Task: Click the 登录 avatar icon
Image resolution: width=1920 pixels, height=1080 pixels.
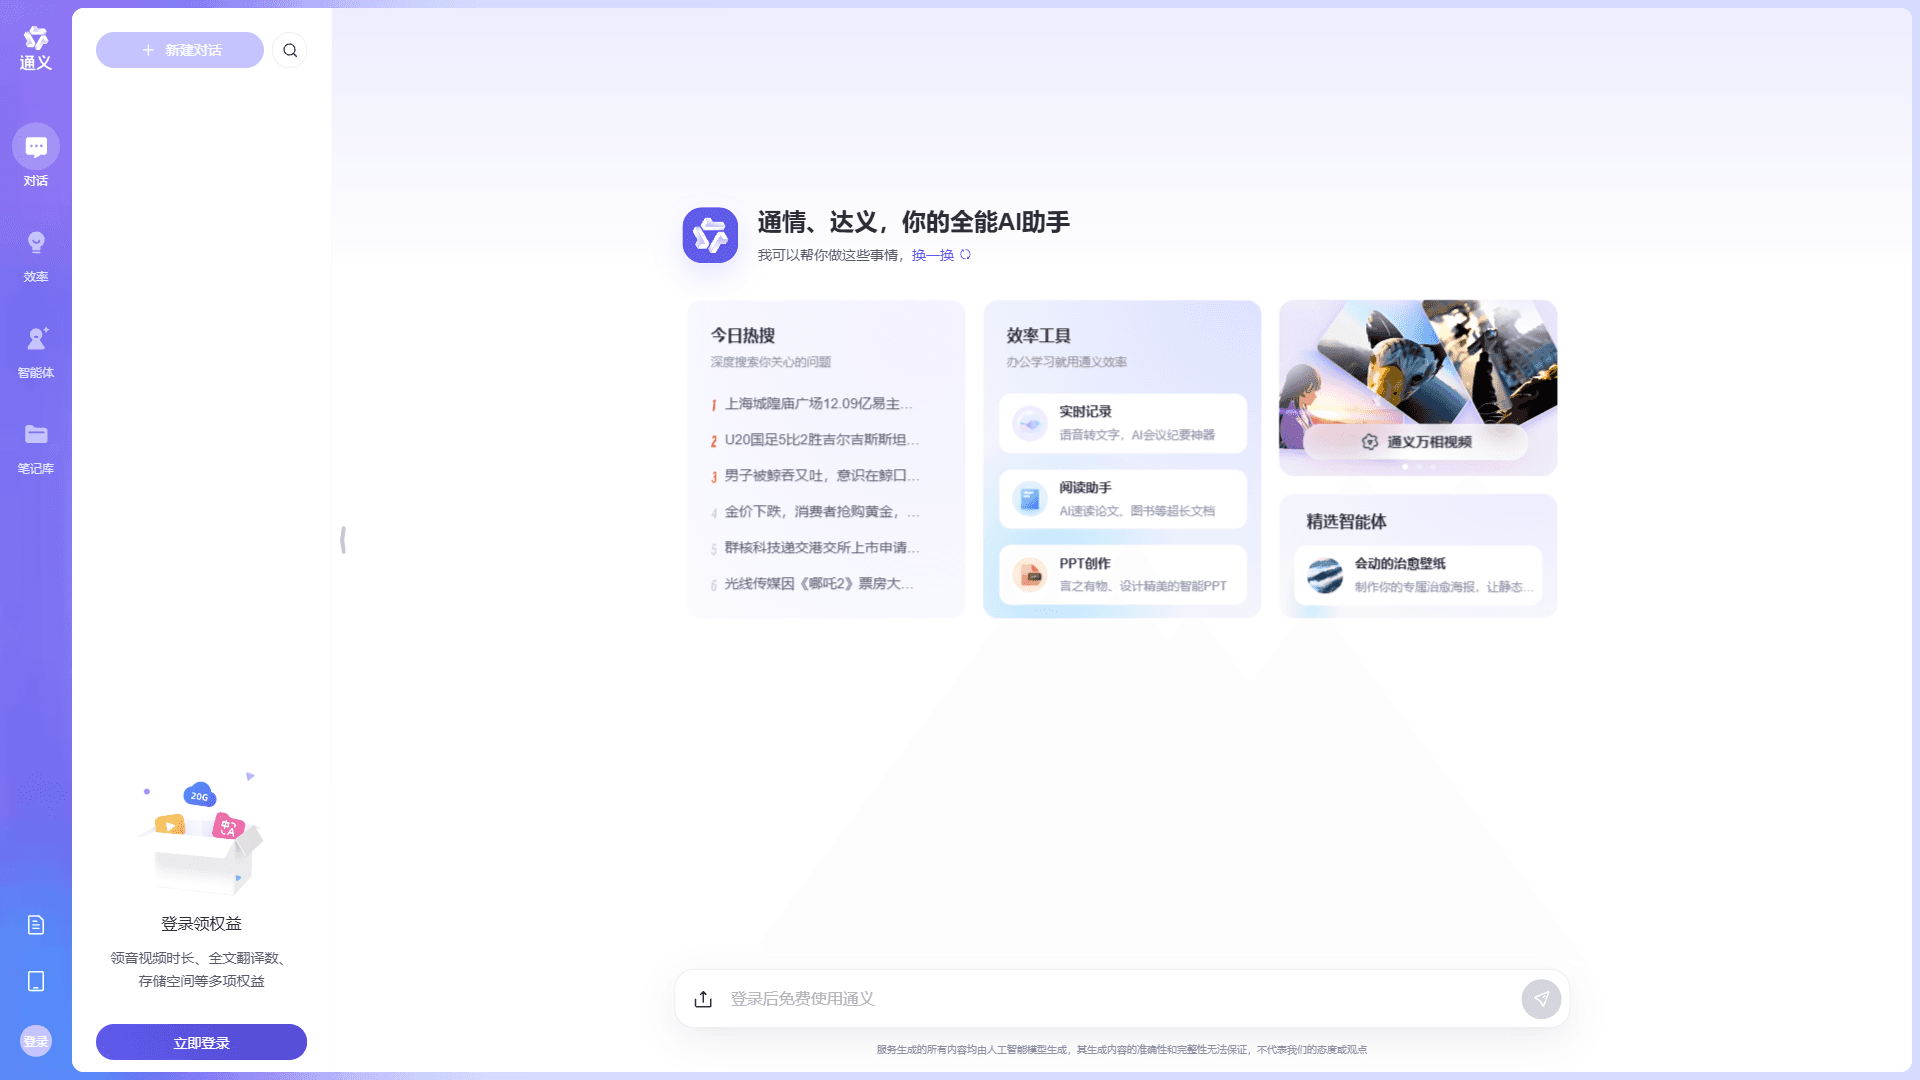Action: 36,1041
